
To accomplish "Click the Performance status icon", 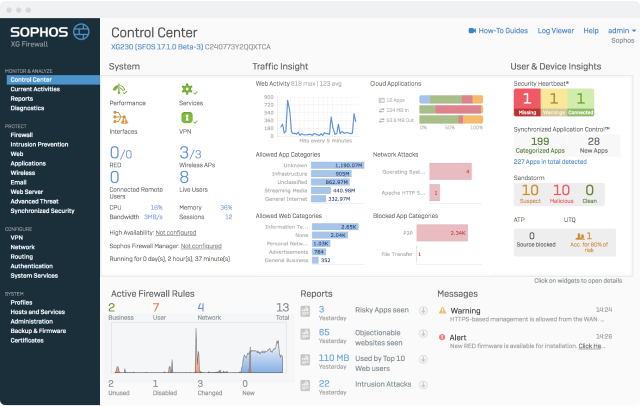I will click(x=120, y=91).
